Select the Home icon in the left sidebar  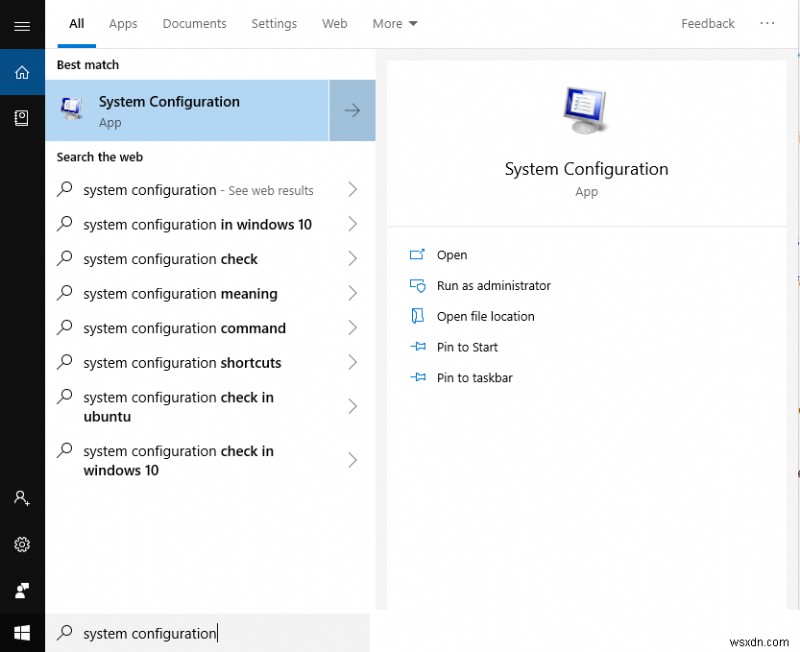(22, 72)
